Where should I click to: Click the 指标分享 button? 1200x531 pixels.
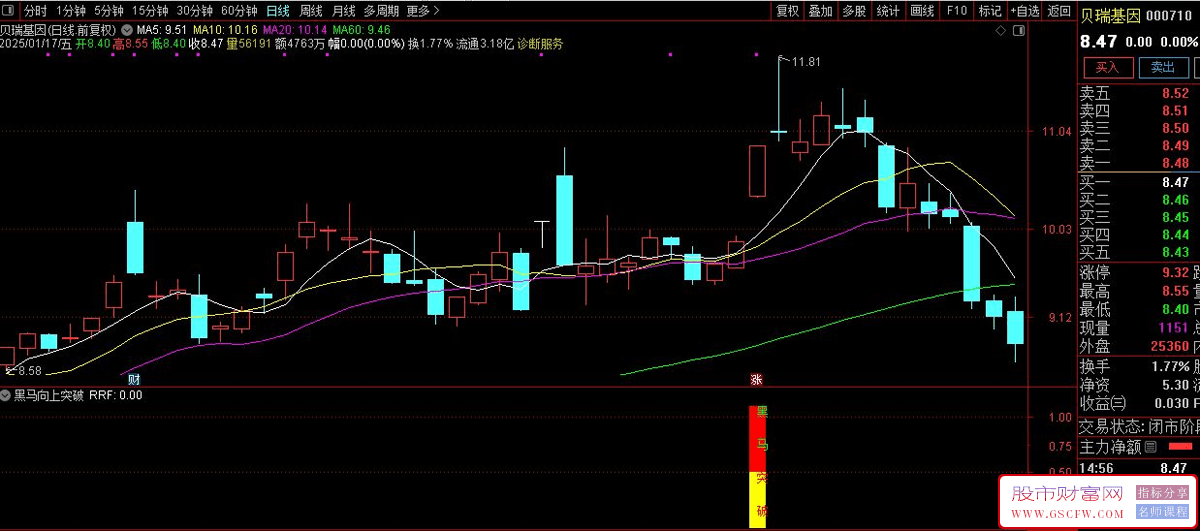tap(1162, 493)
